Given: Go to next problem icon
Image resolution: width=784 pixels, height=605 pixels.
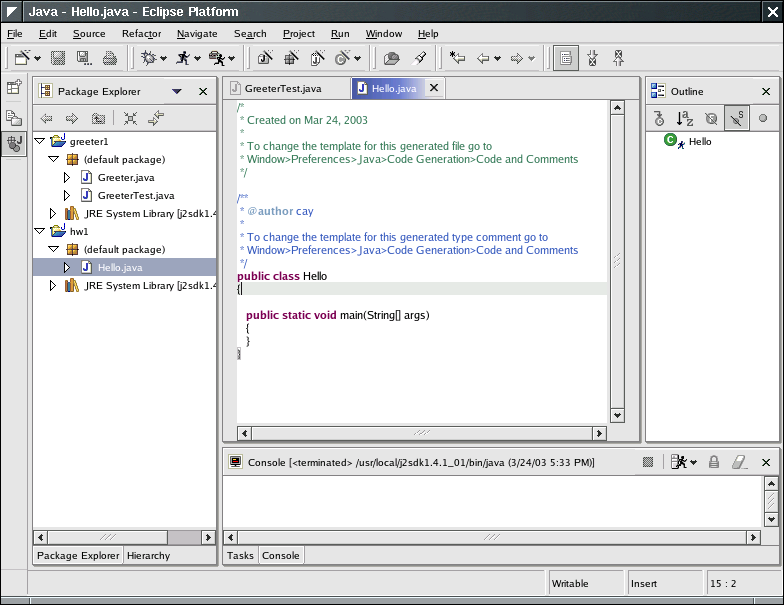Looking at the screenshot, I should [592, 58].
